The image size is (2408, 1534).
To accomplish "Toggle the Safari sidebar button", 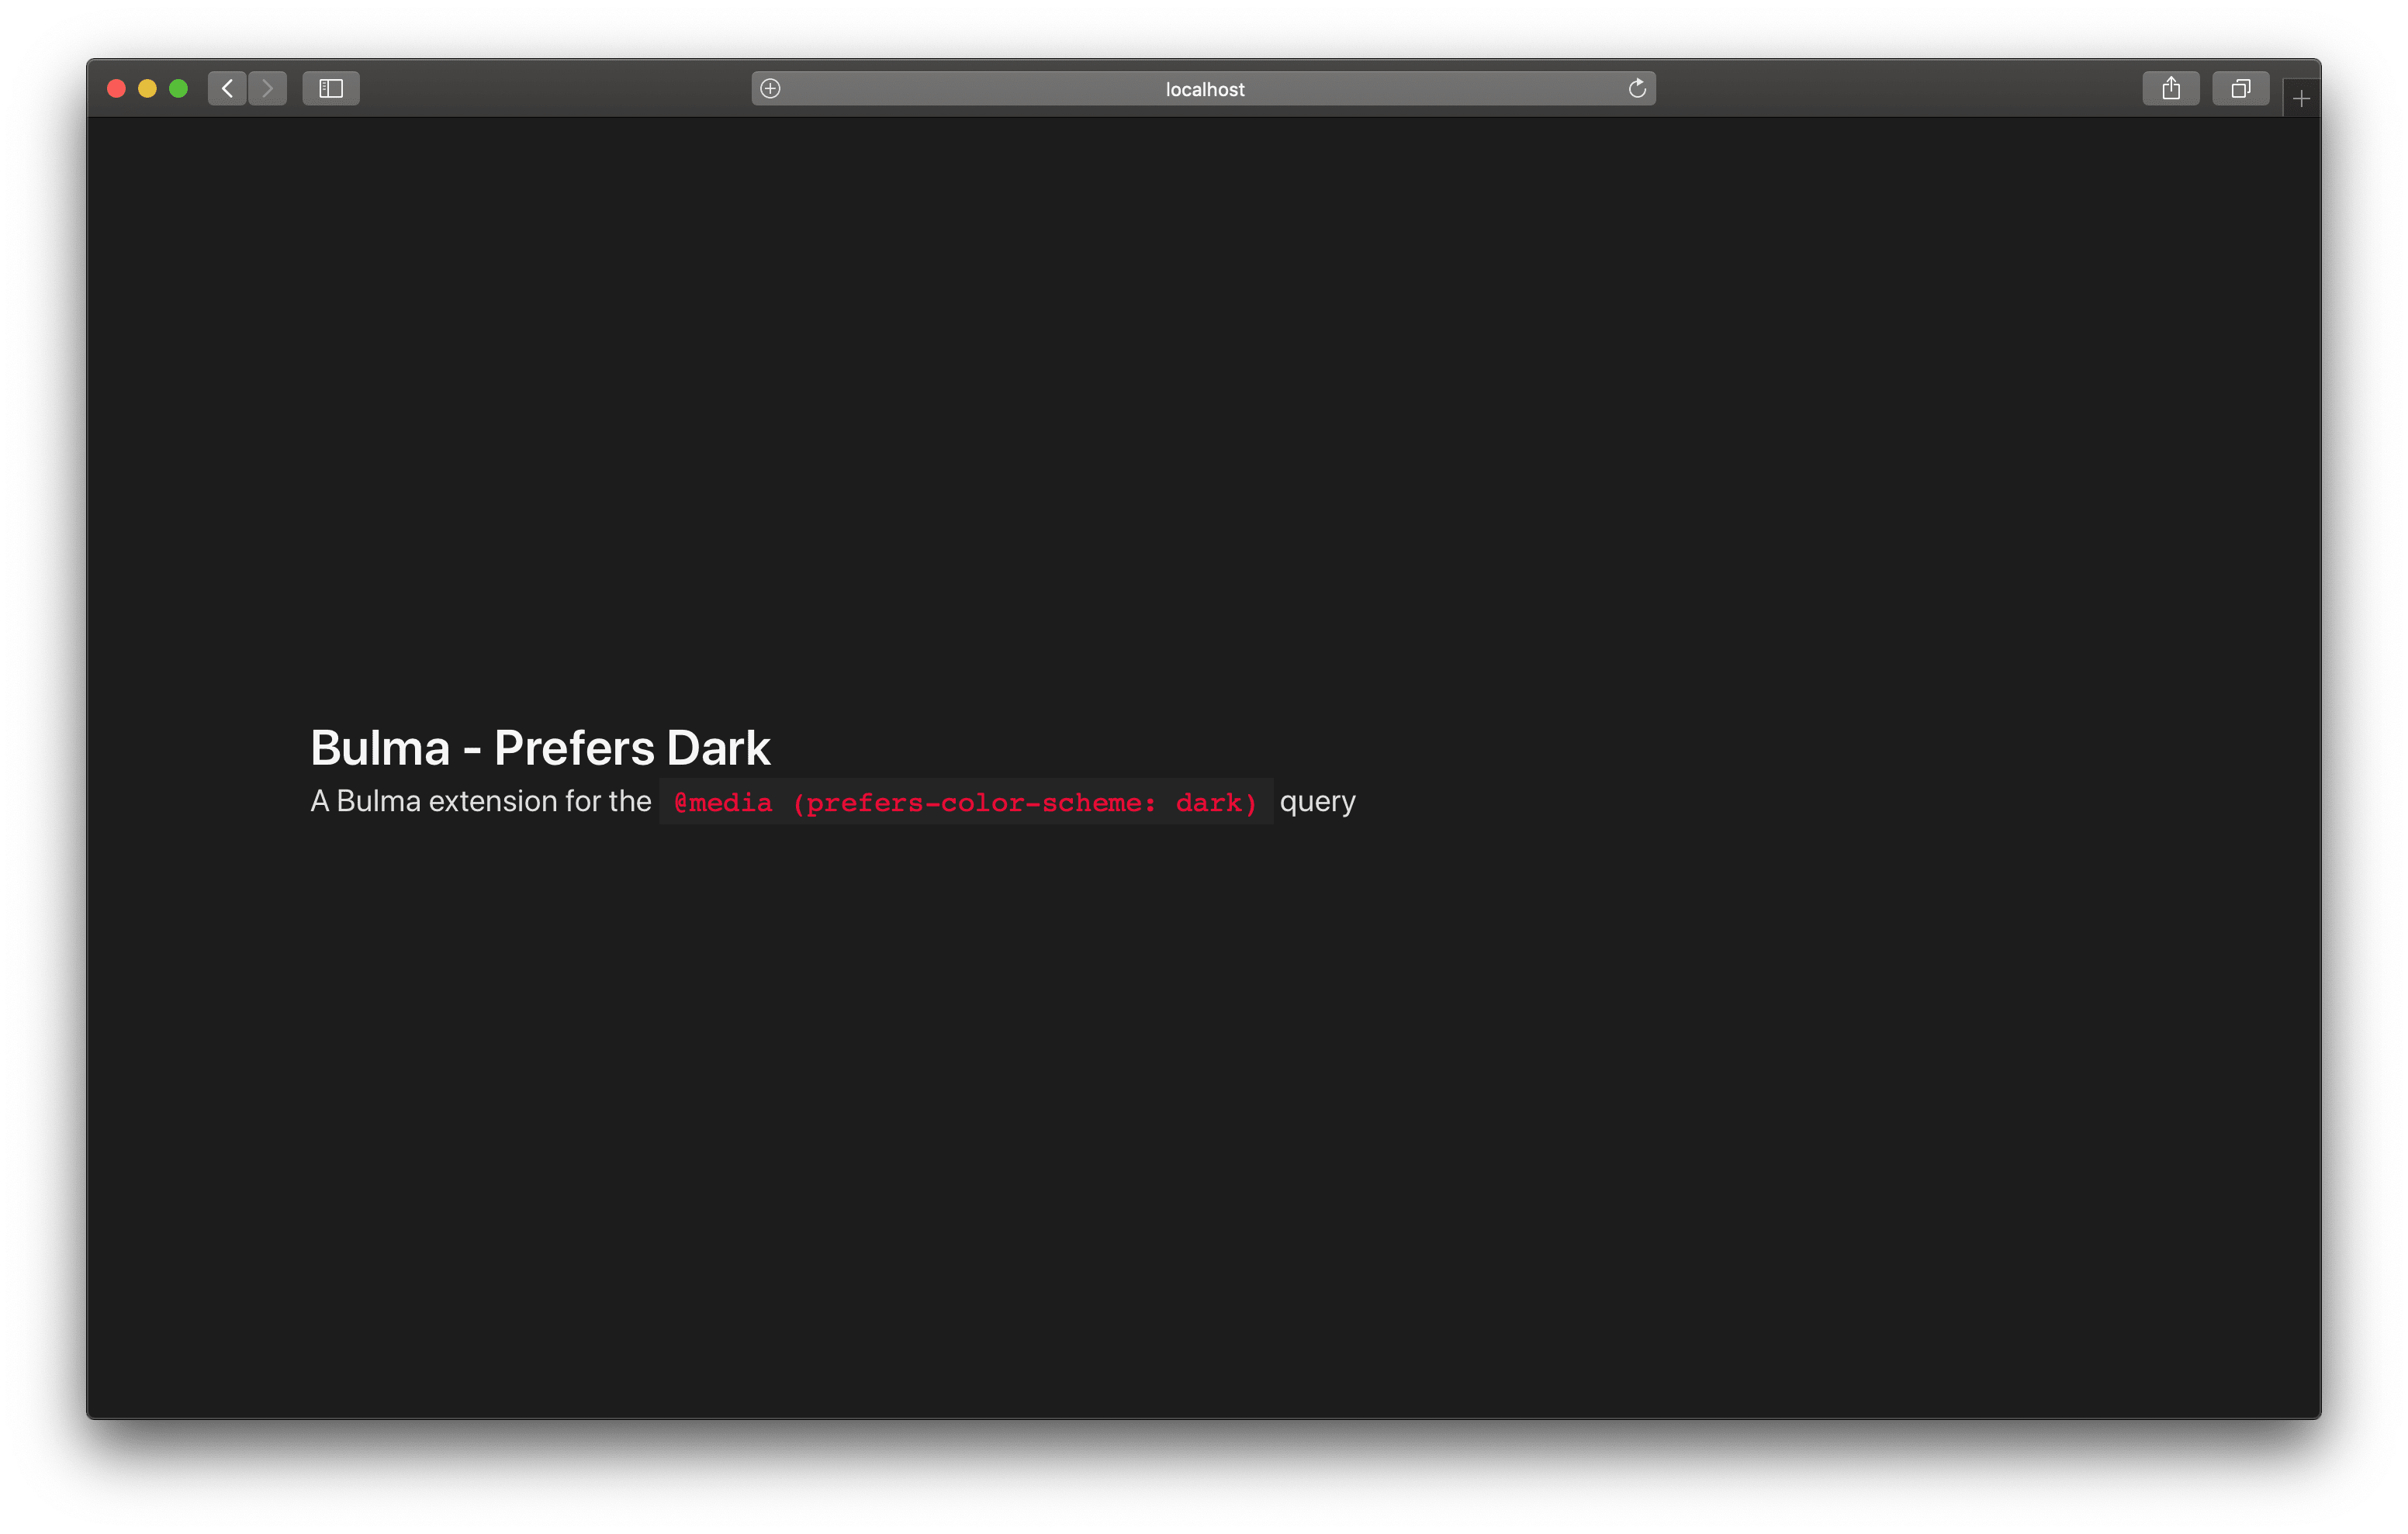I will coord(331,88).
